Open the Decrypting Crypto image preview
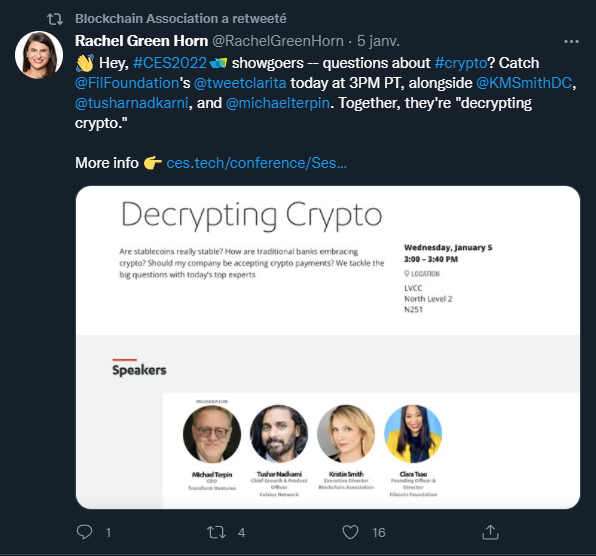596x556 pixels. pyautogui.click(x=328, y=347)
